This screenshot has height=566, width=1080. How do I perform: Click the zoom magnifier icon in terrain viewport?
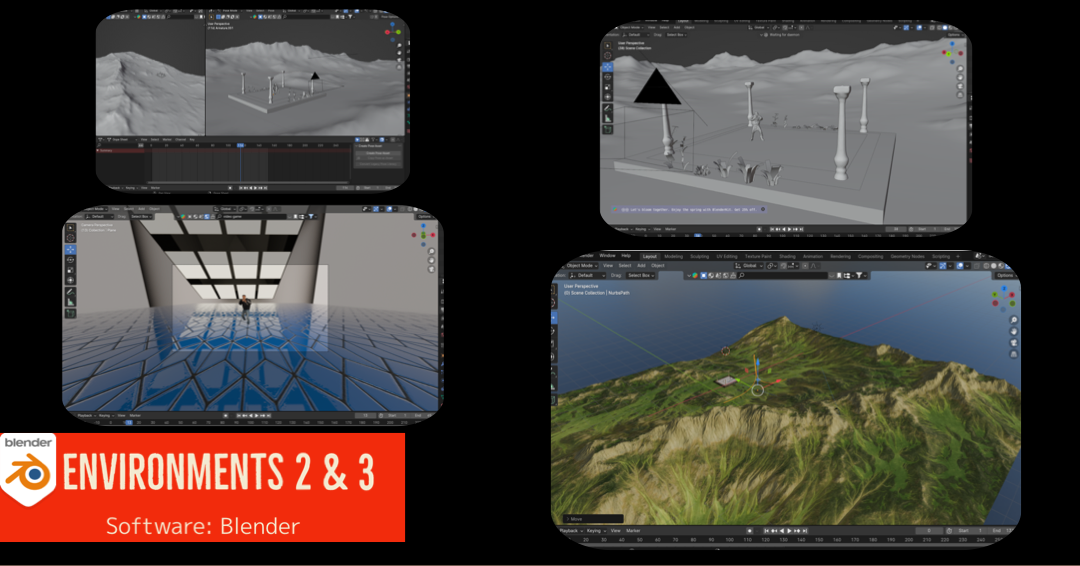coord(1014,320)
